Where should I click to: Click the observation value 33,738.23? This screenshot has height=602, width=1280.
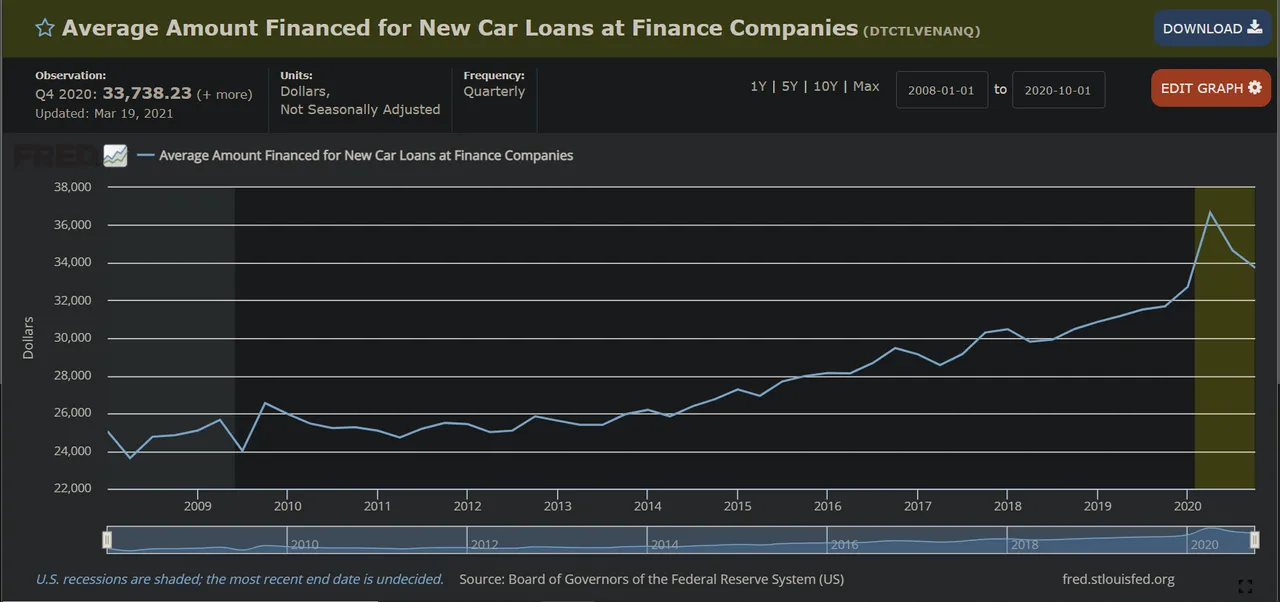point(147,93)
